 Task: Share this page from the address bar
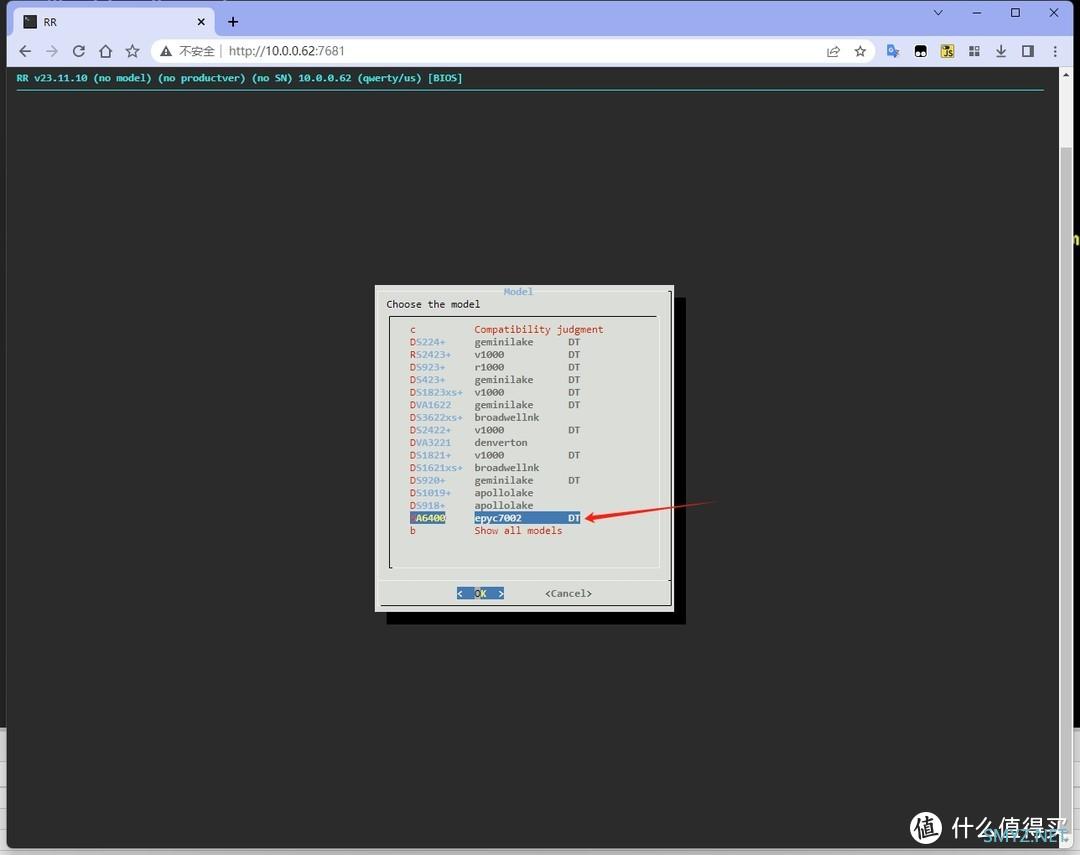pos(833,51)
